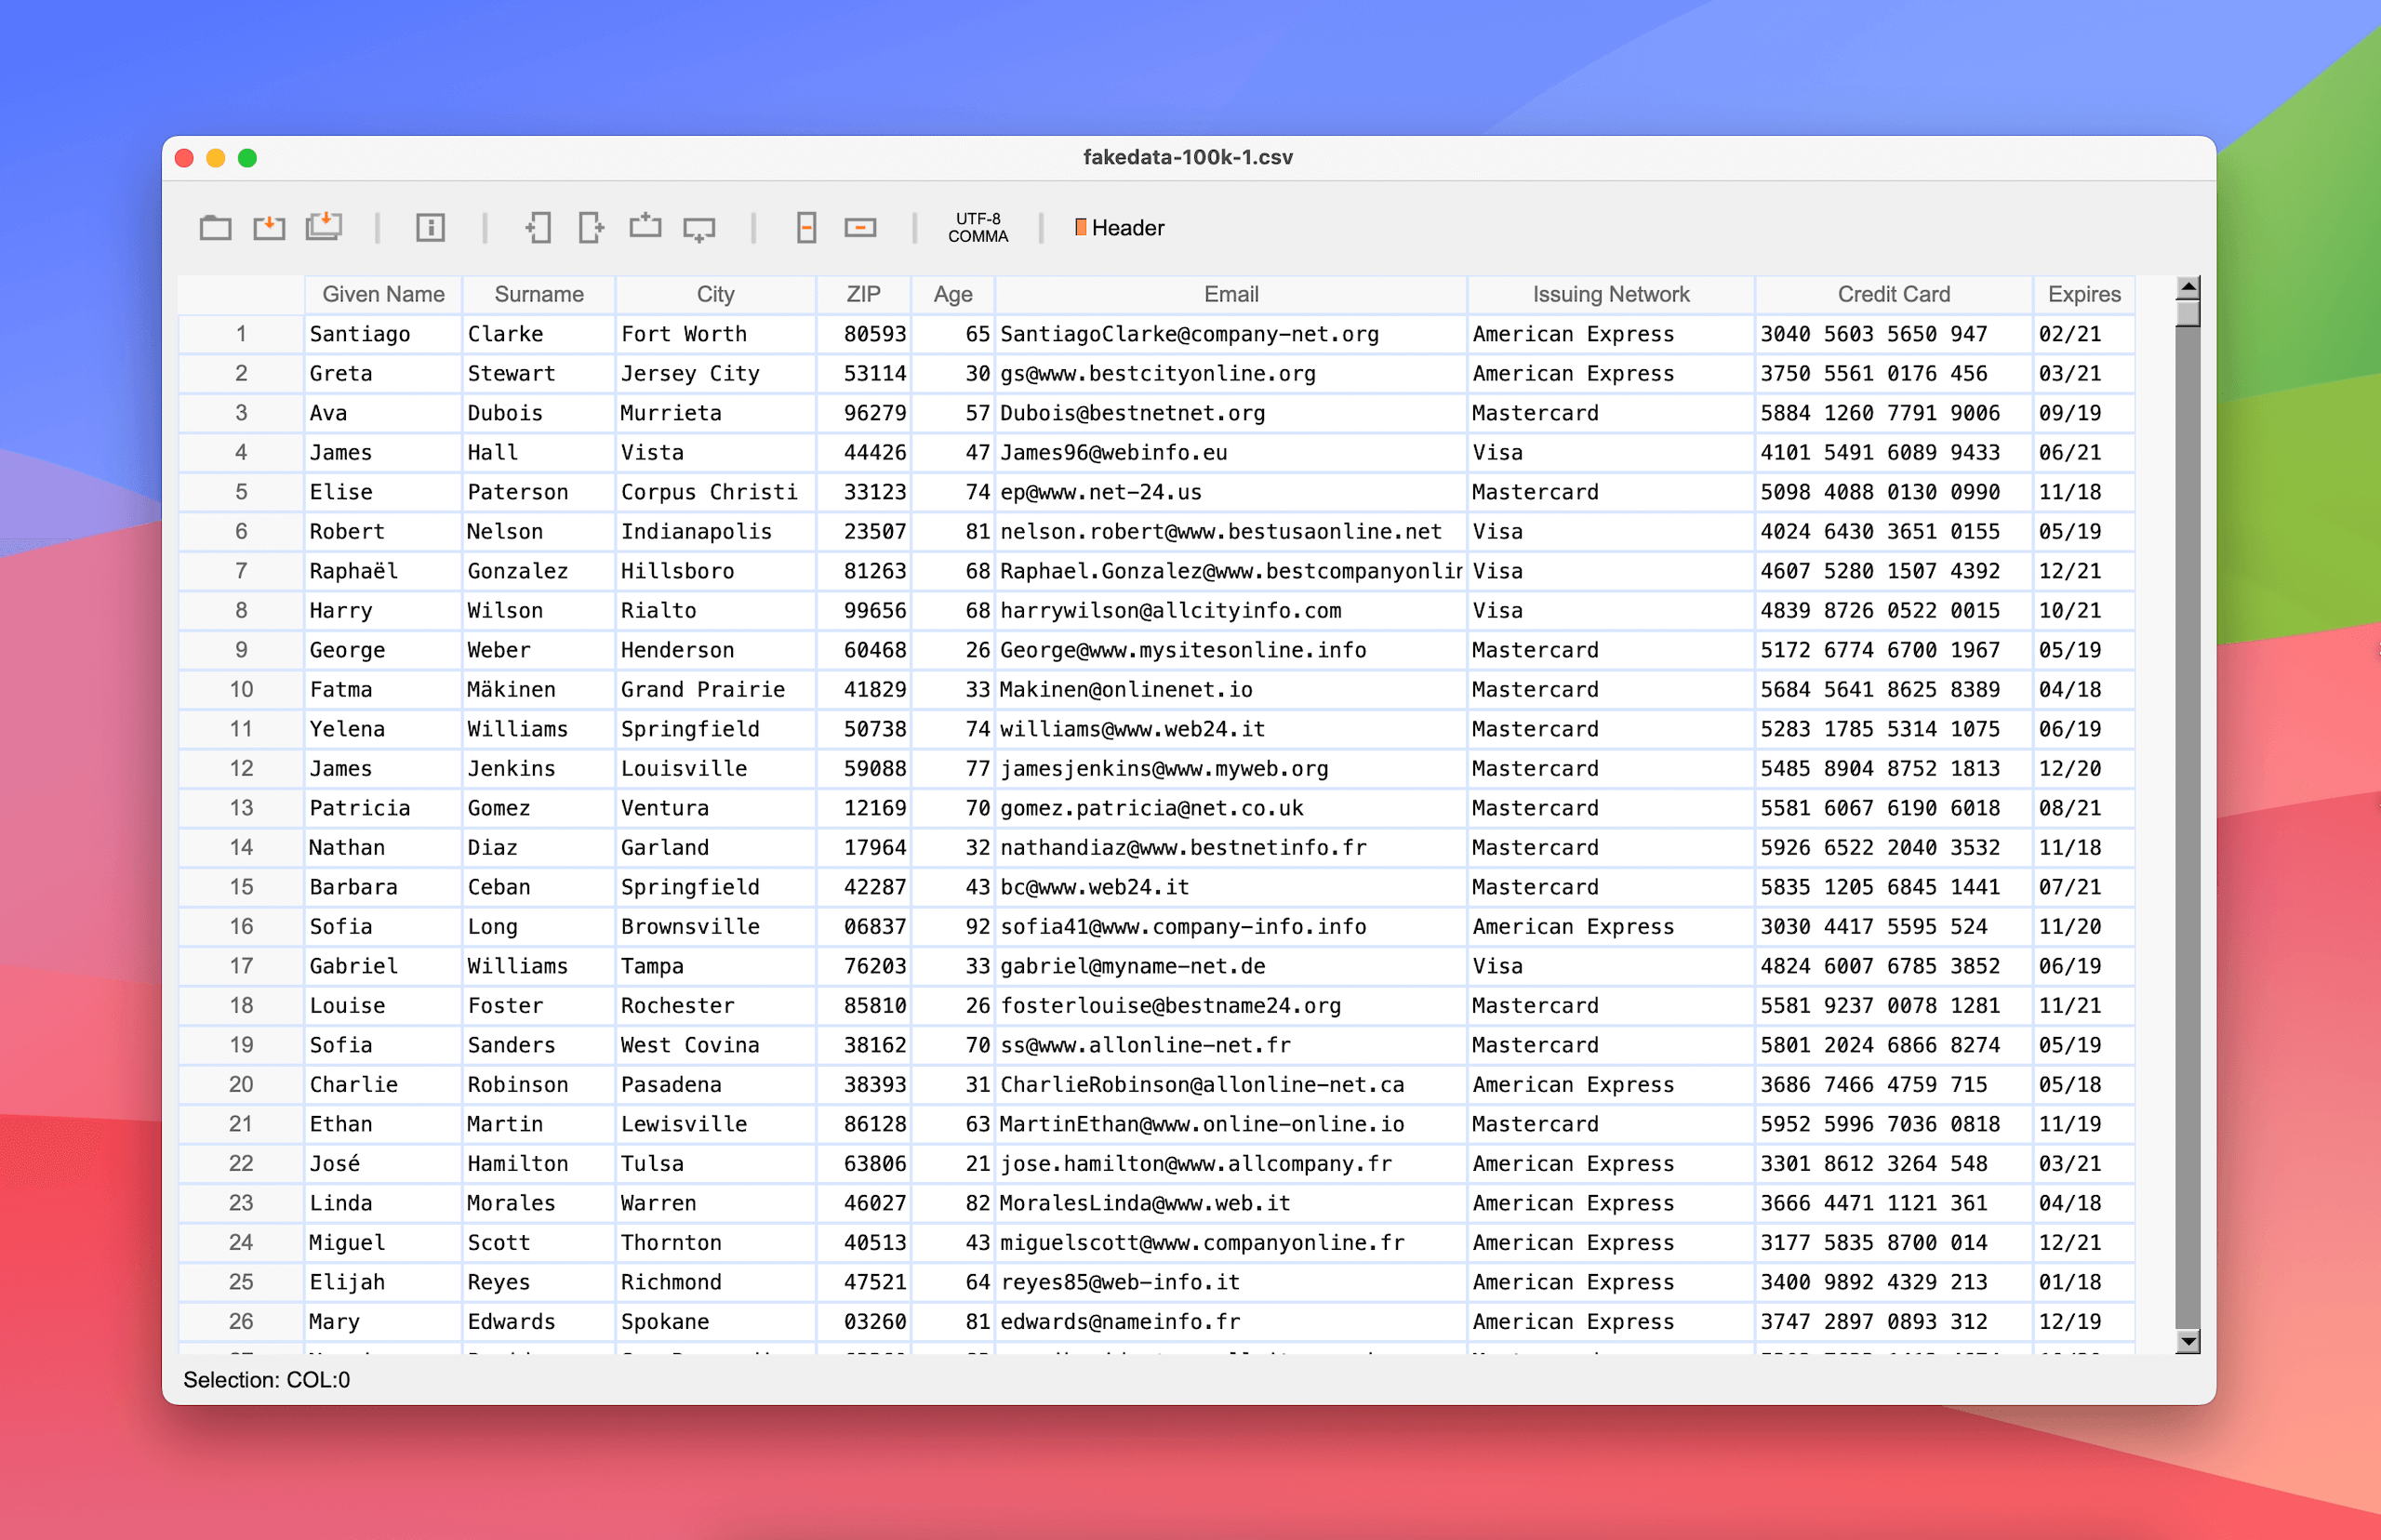Select row number 12
Viewport: 2381px width, 1540px height.
[x=241, y=768]
